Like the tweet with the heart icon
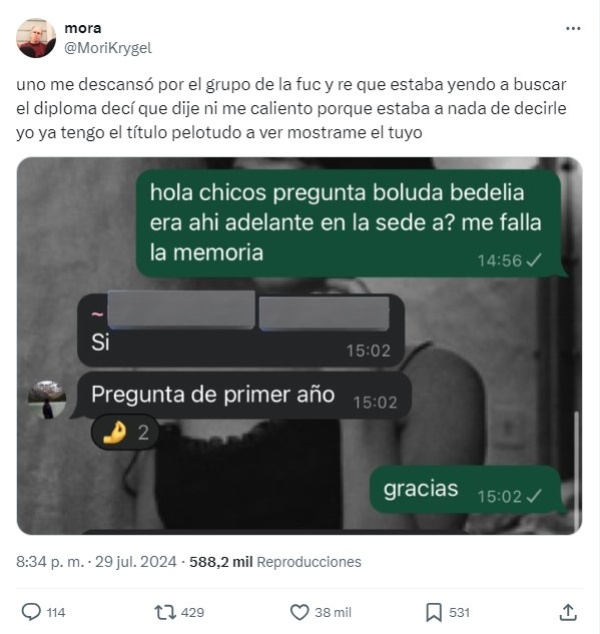This screenshot has width=600, height=634. [300, 612]
